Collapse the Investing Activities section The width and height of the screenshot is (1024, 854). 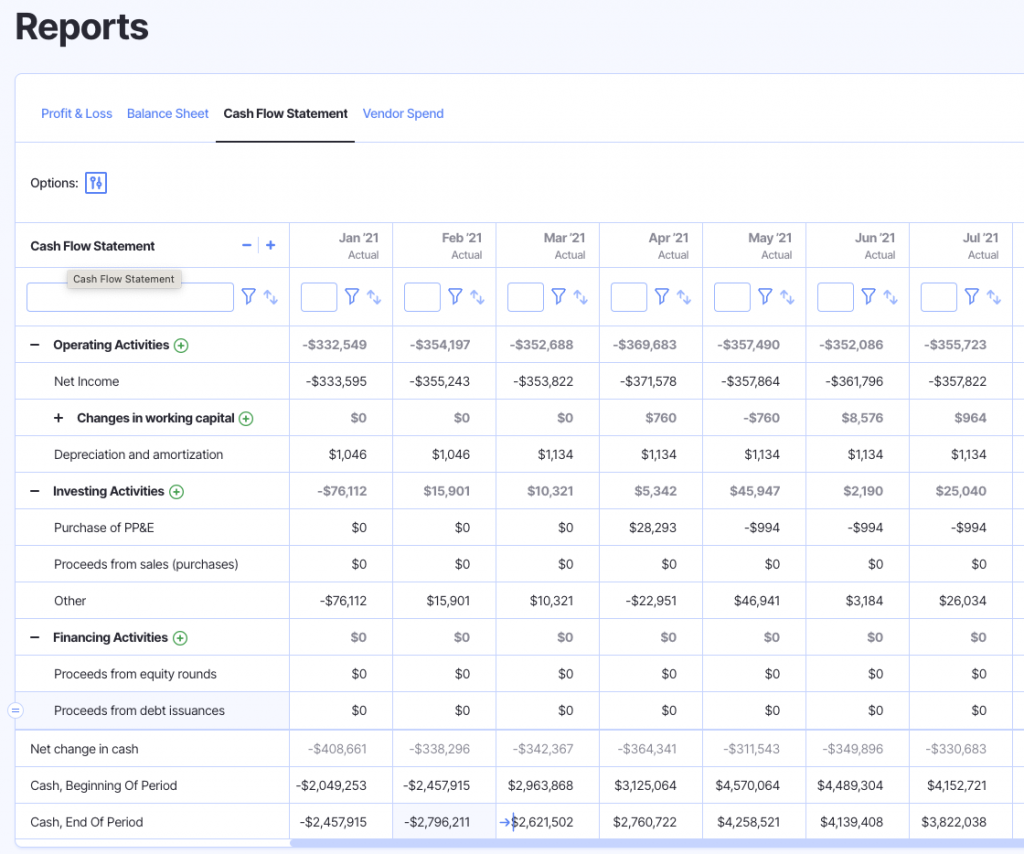click(35, 491)
